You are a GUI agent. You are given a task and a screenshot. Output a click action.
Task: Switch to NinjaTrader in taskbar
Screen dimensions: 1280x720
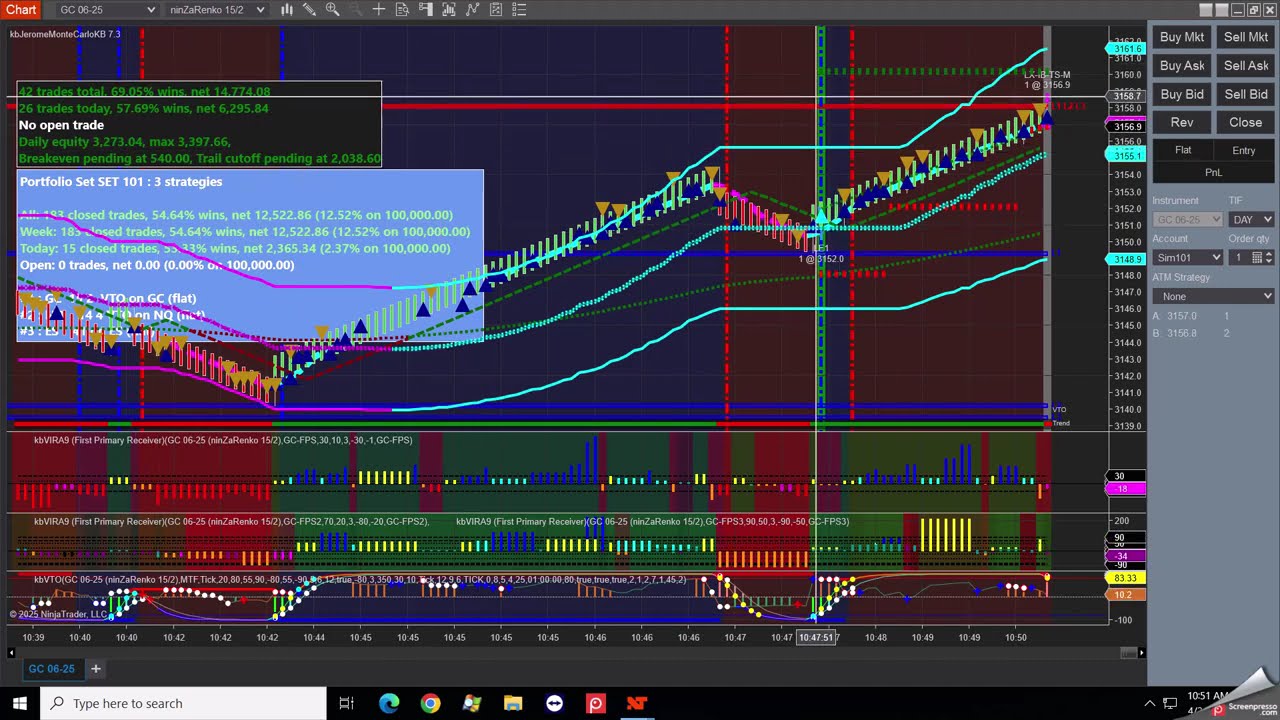point(636,703)
